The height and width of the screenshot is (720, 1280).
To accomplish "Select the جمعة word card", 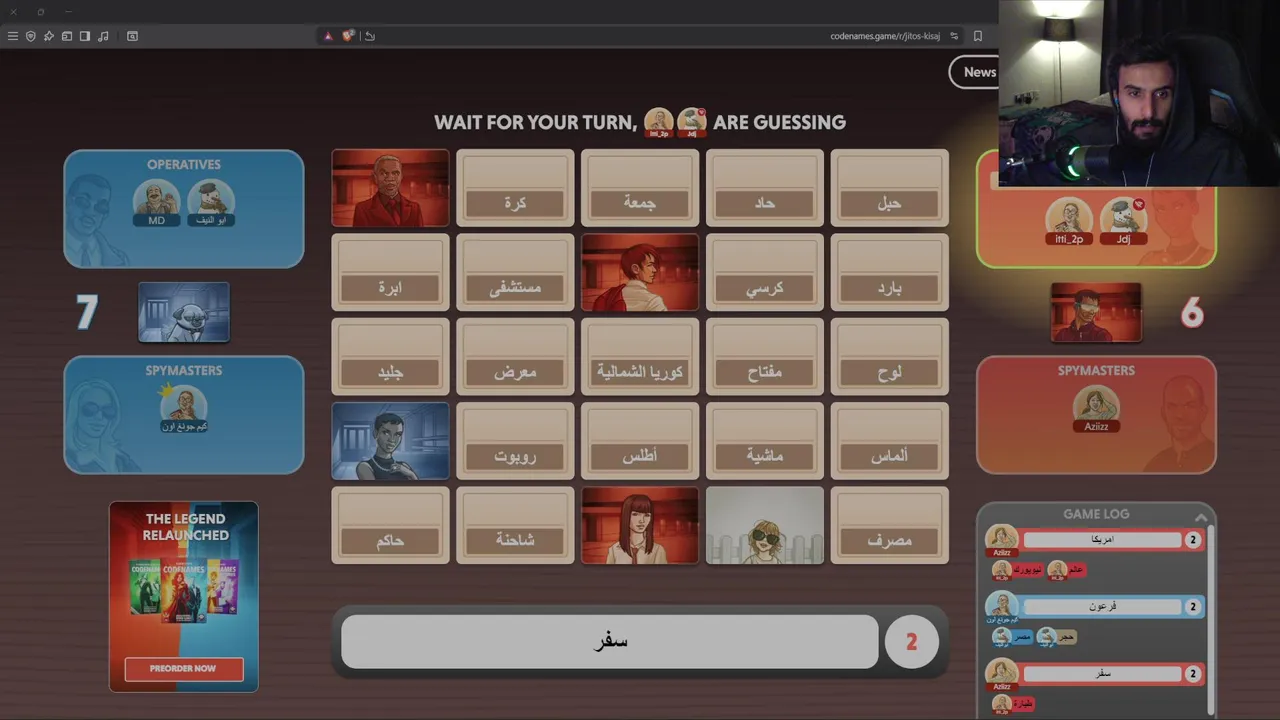I will (x=640, y=189).
